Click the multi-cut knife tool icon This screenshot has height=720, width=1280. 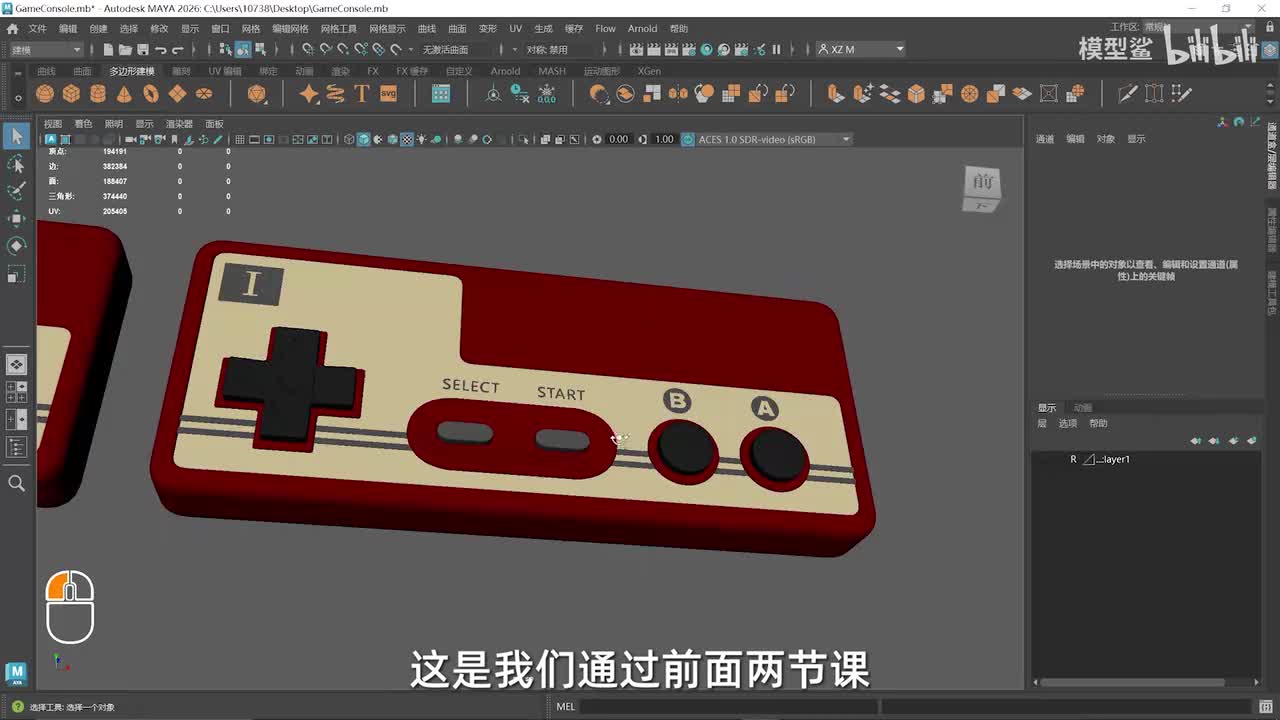click(x=1128, y=94)
